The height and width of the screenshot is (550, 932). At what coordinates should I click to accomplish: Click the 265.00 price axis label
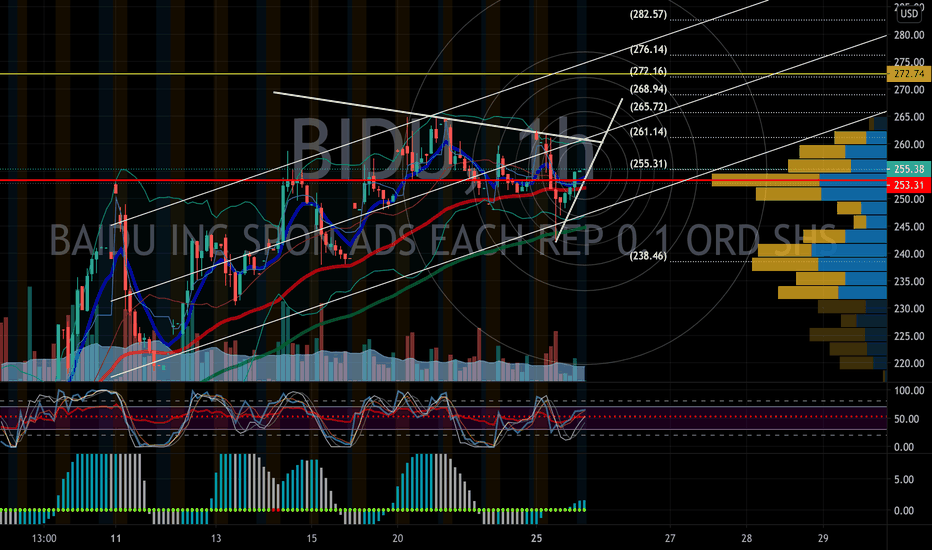pos(909,117)
